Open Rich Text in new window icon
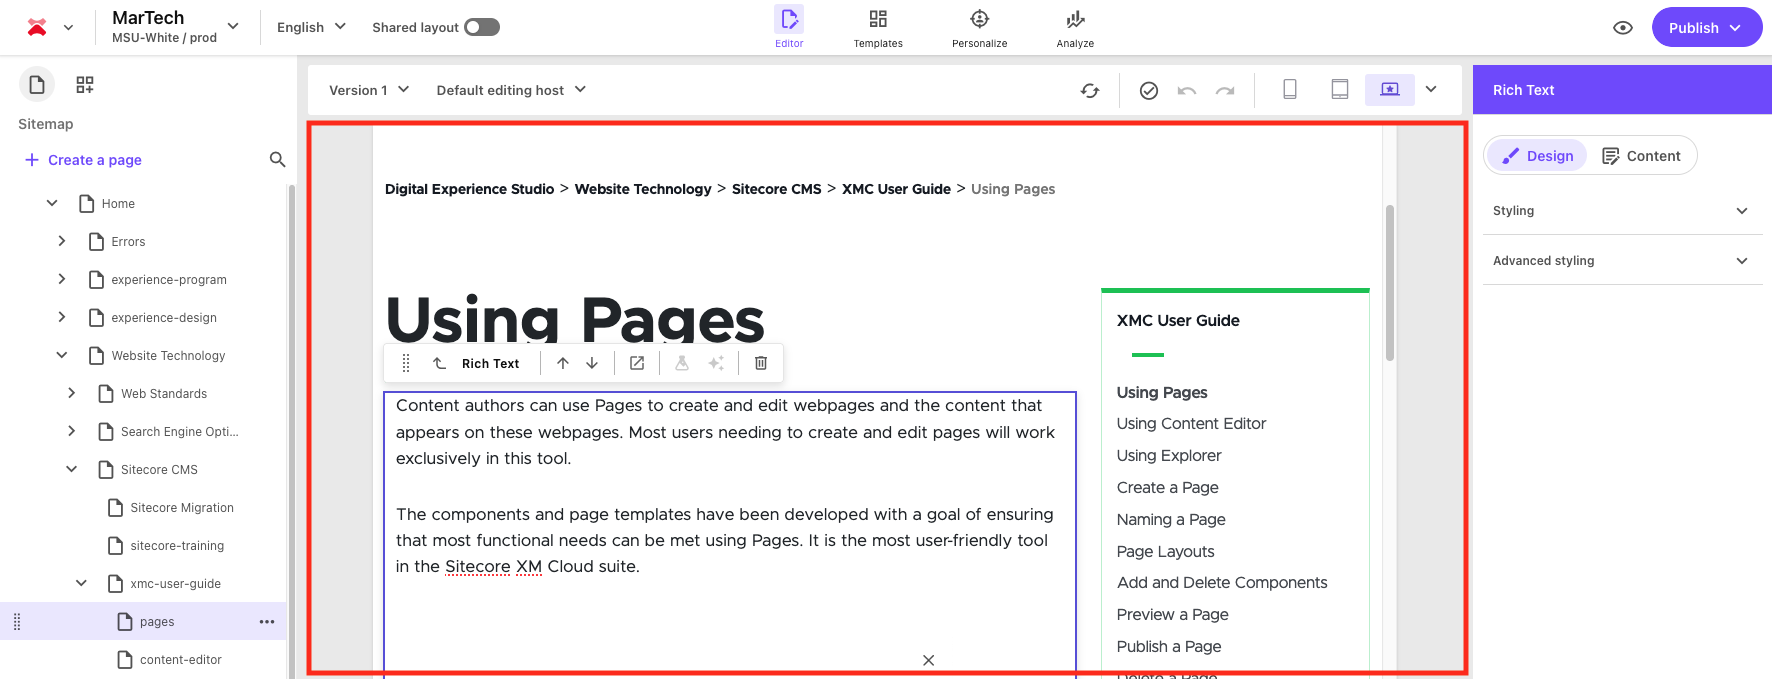 point(637,363)
